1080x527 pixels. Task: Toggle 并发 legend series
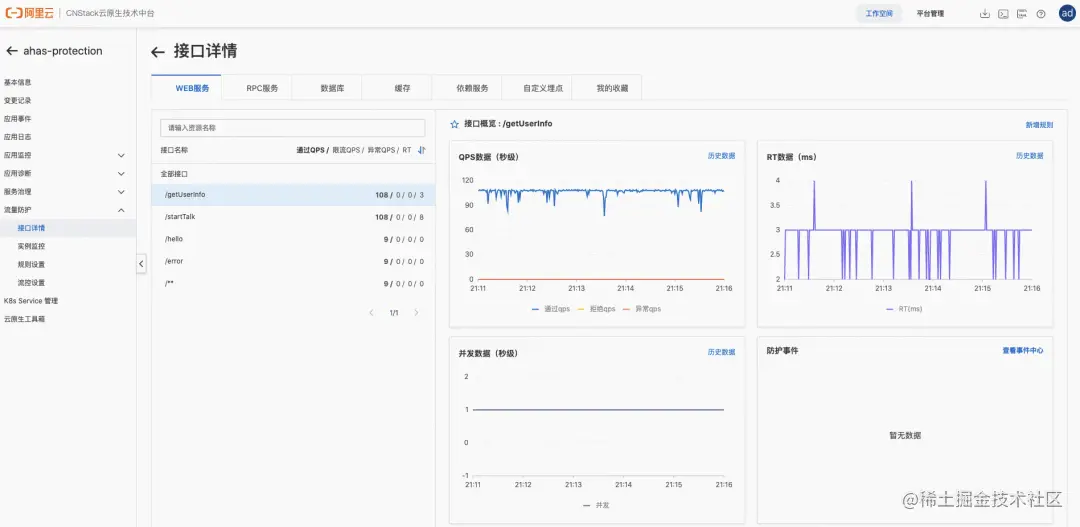coord(596,505)
